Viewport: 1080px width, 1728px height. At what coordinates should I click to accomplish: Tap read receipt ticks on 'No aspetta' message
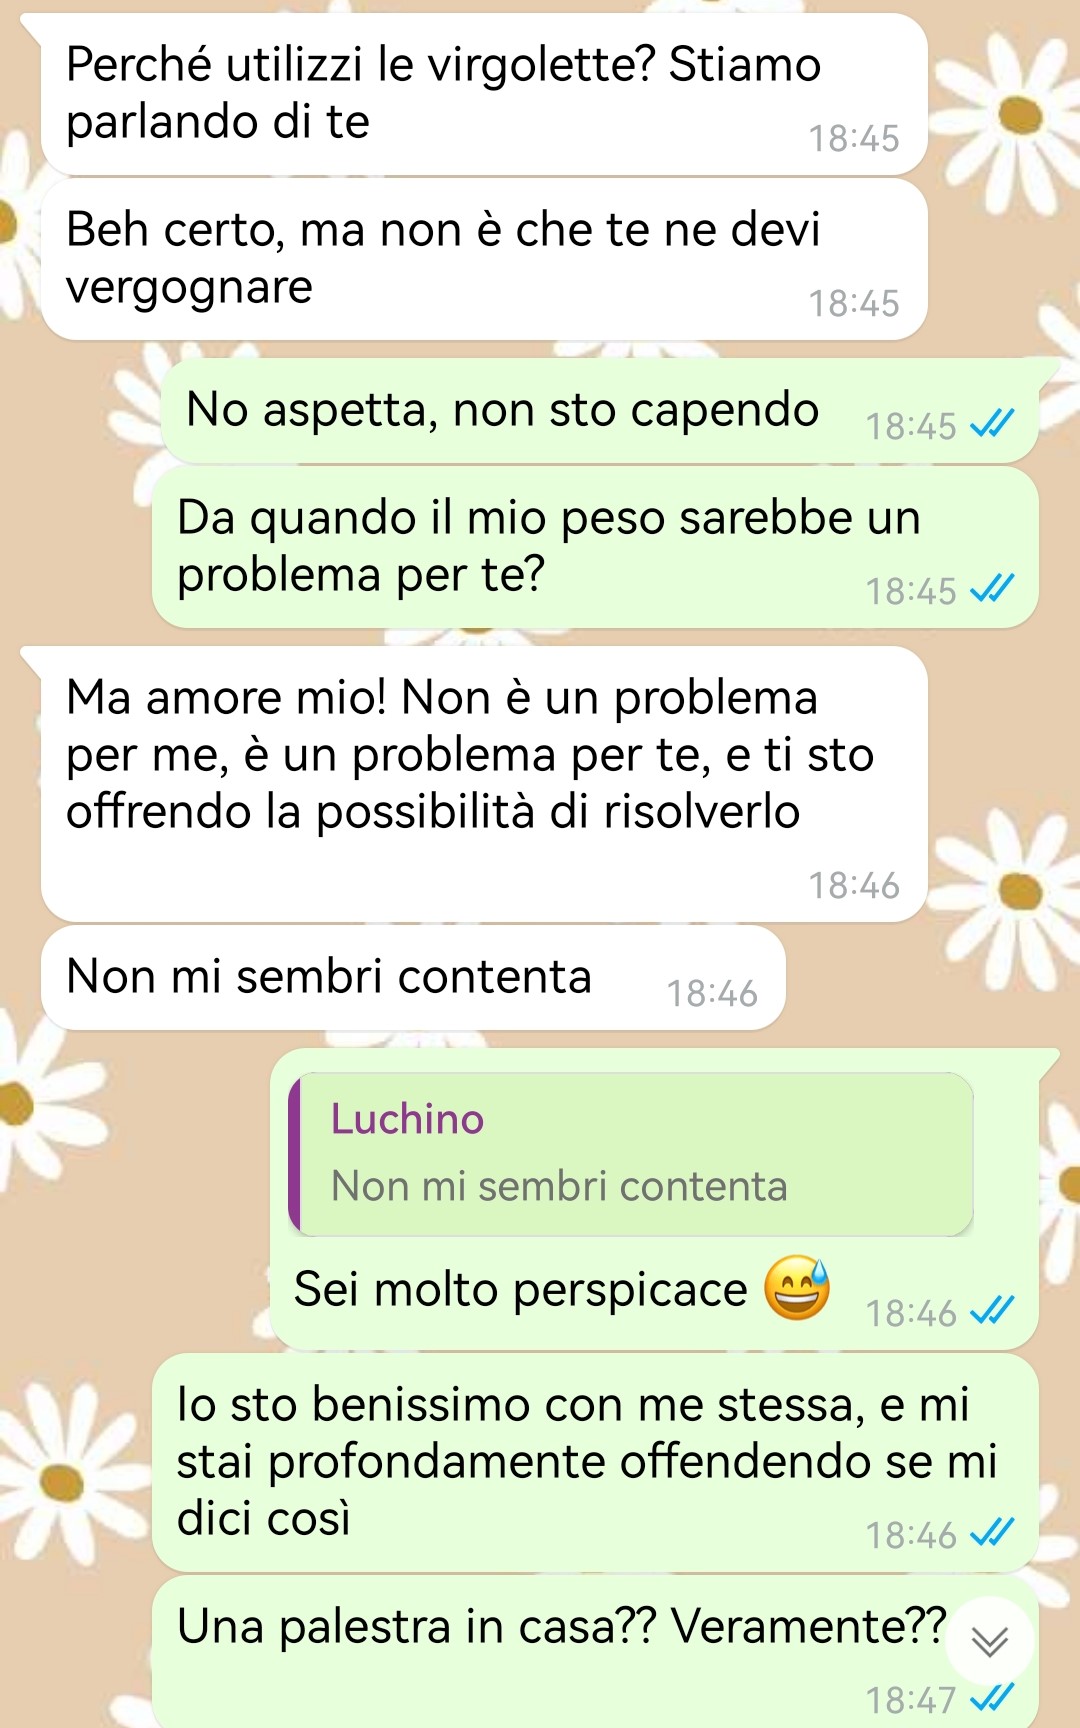(993, 425)
